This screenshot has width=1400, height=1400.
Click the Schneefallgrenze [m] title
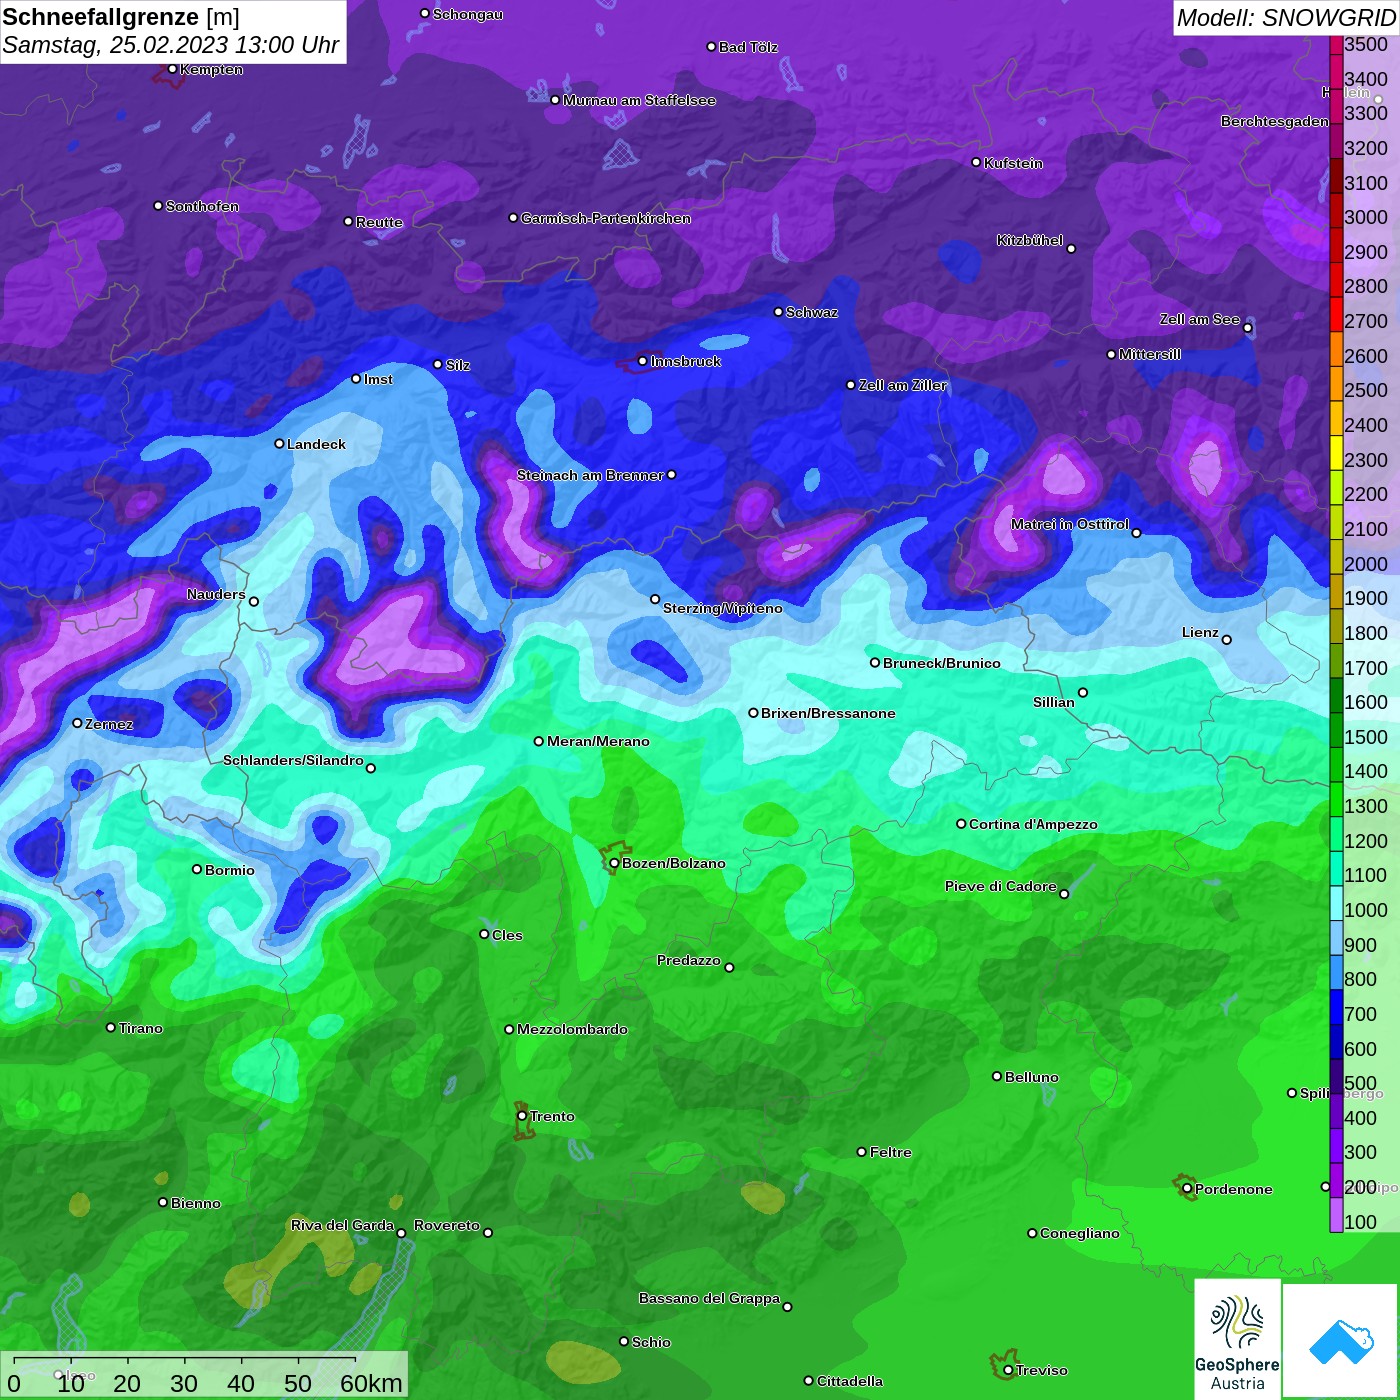click(121, 17)
